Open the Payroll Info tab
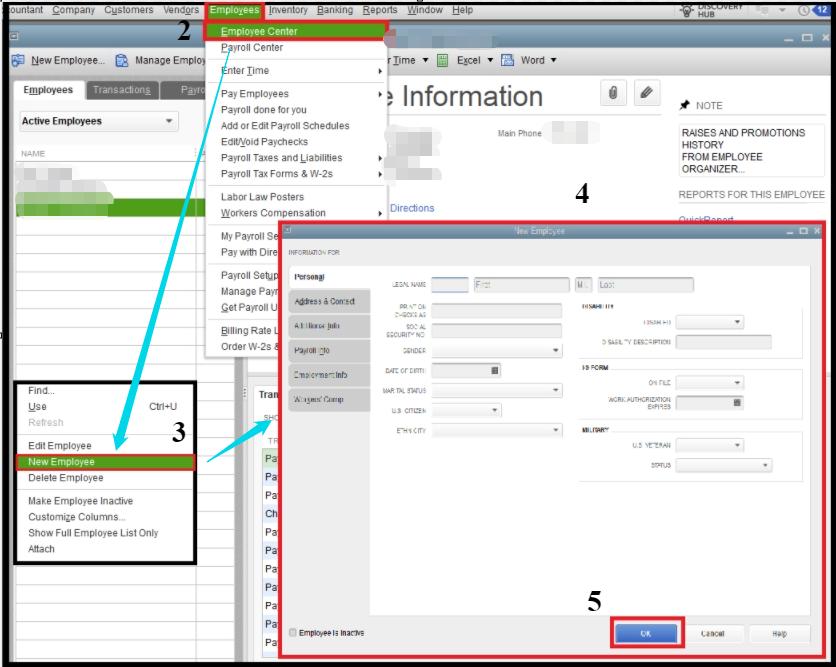 point(329,350)
